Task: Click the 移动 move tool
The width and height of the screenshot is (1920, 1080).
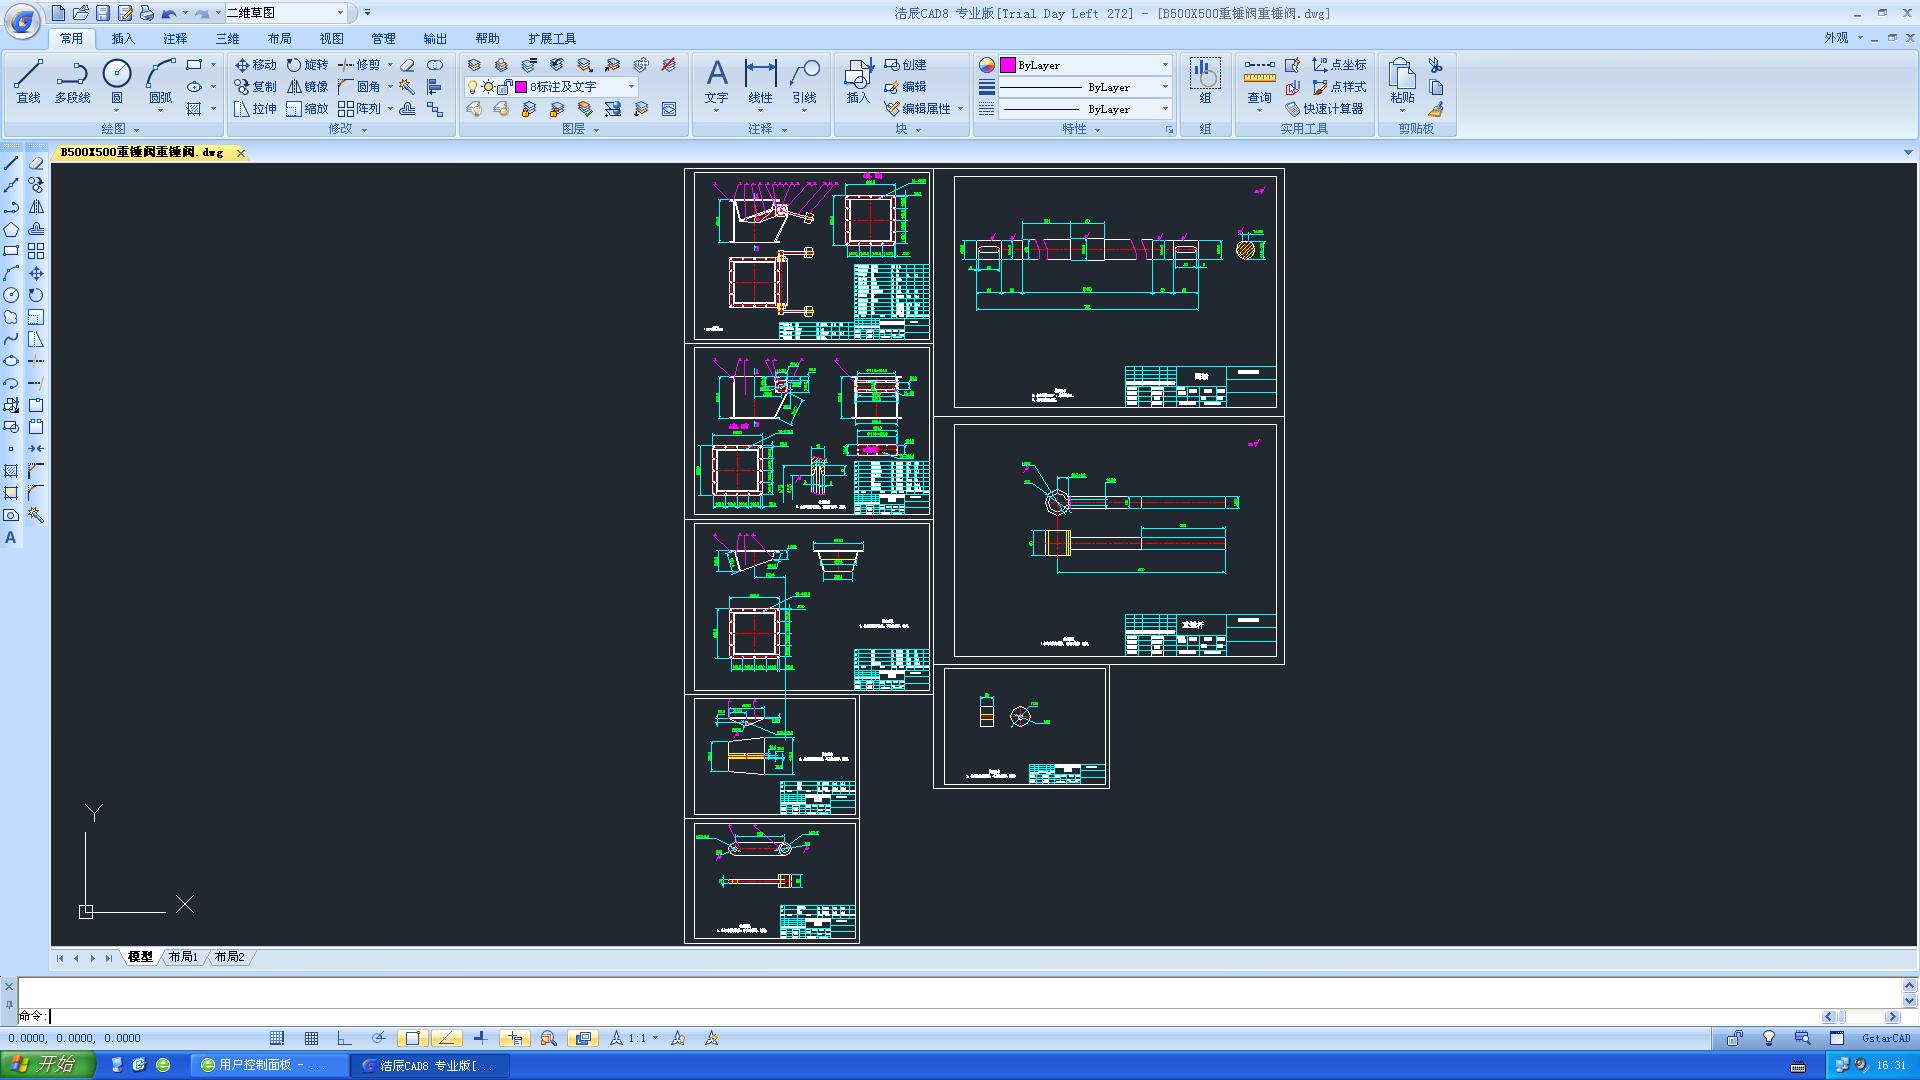Action: pyautogui.click(x=255, y=65)
